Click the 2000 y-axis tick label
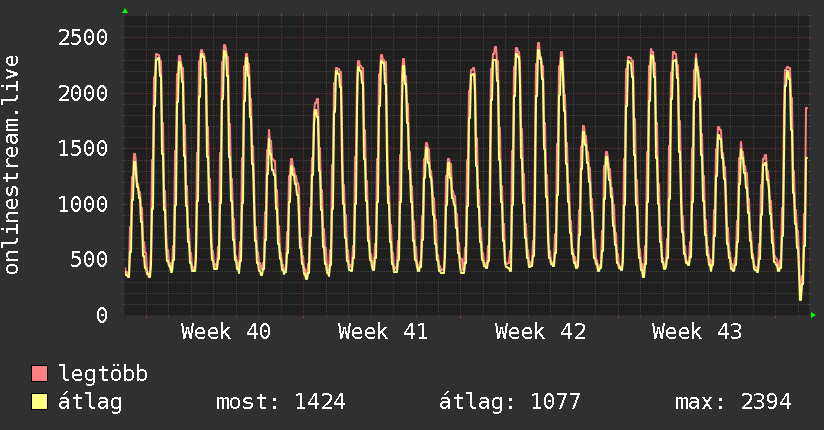The width and height of the screenshot is (824, 430). pyautogui.click(x=83, y=94)
